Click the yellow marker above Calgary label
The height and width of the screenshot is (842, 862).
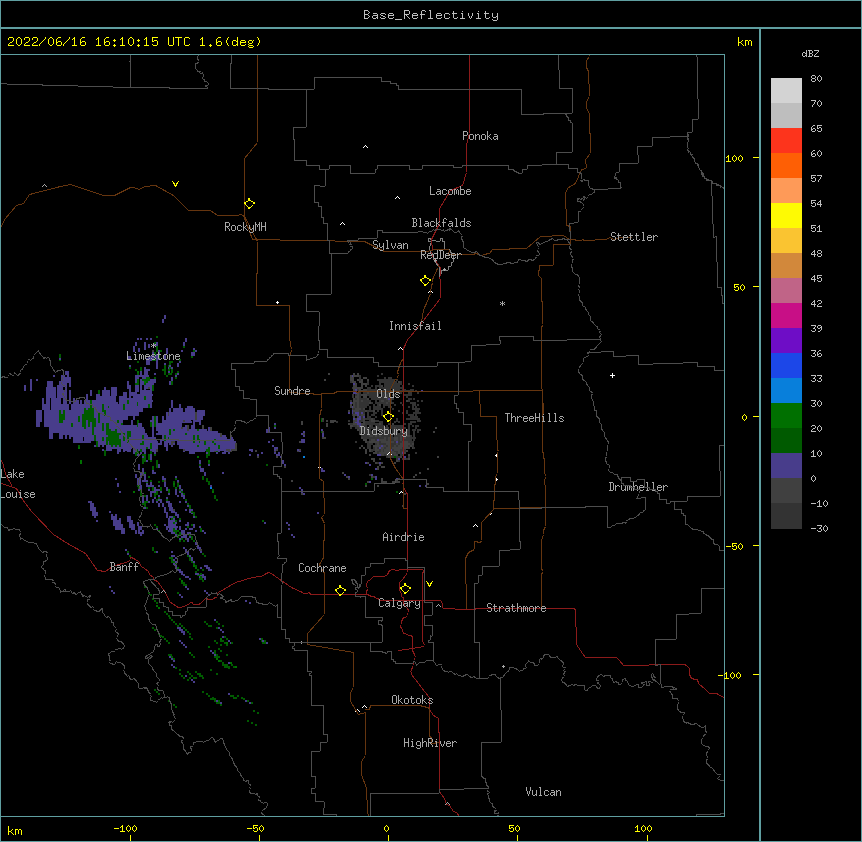405,589
